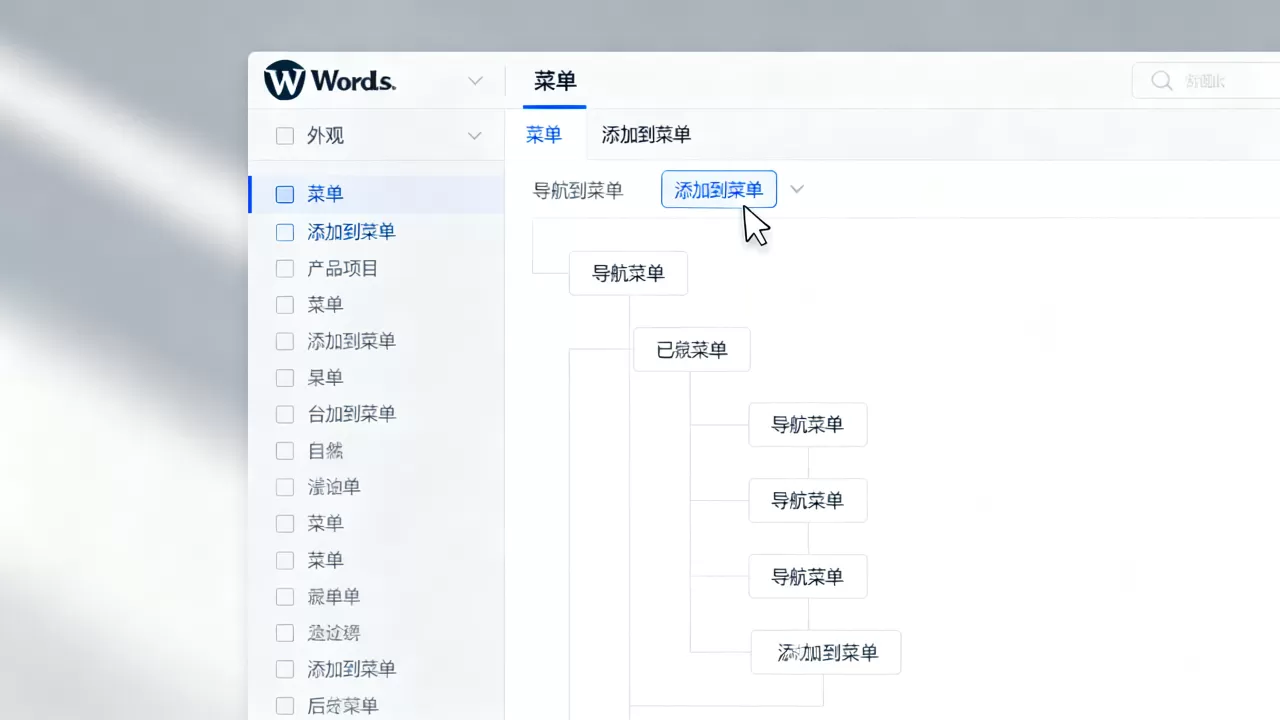
Task: Tick the checkbox next to 外观
Action: pyautogui.click(x=285, y=136)
